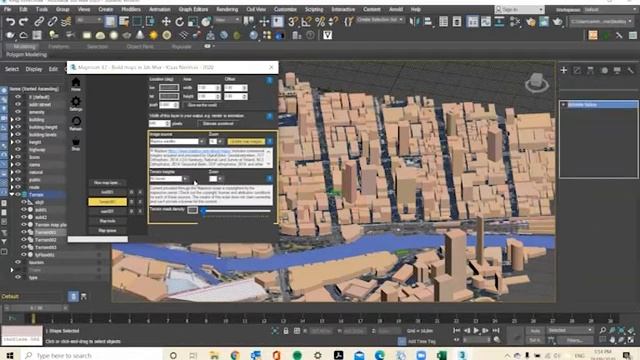This screenshot has width=640, height=360.
Task: Expand the 'building' layer arrow
Action: (12, 120)
